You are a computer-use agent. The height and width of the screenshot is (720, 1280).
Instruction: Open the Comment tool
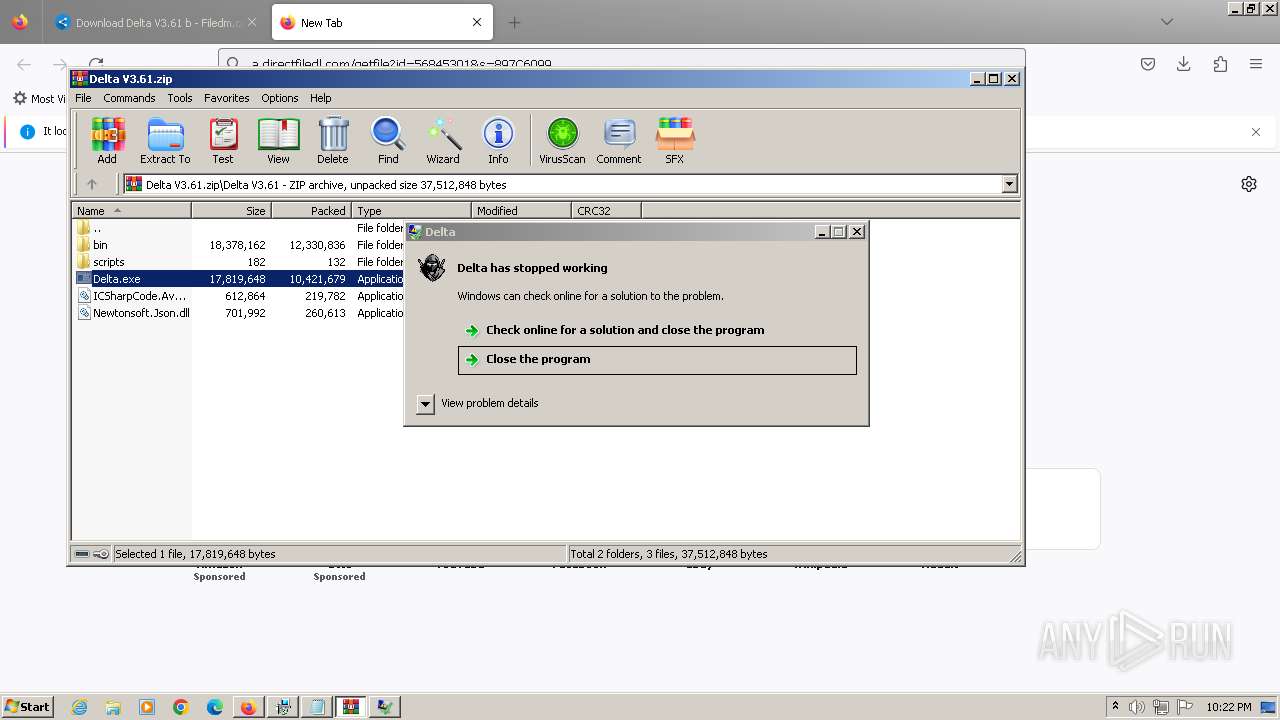[x=619, y=140]
